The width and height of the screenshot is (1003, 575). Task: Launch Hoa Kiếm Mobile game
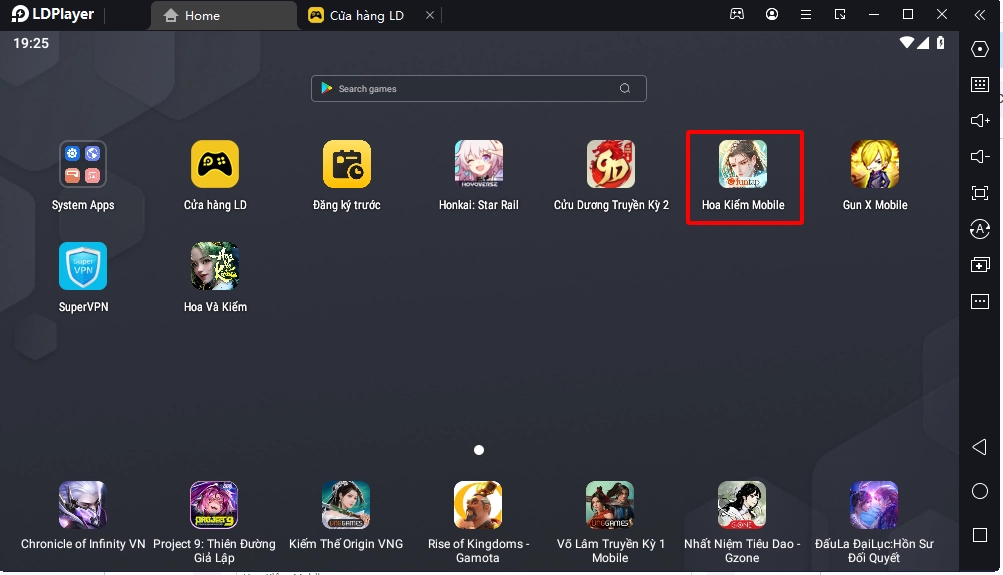pyautogui.click(x=743, y=164)
